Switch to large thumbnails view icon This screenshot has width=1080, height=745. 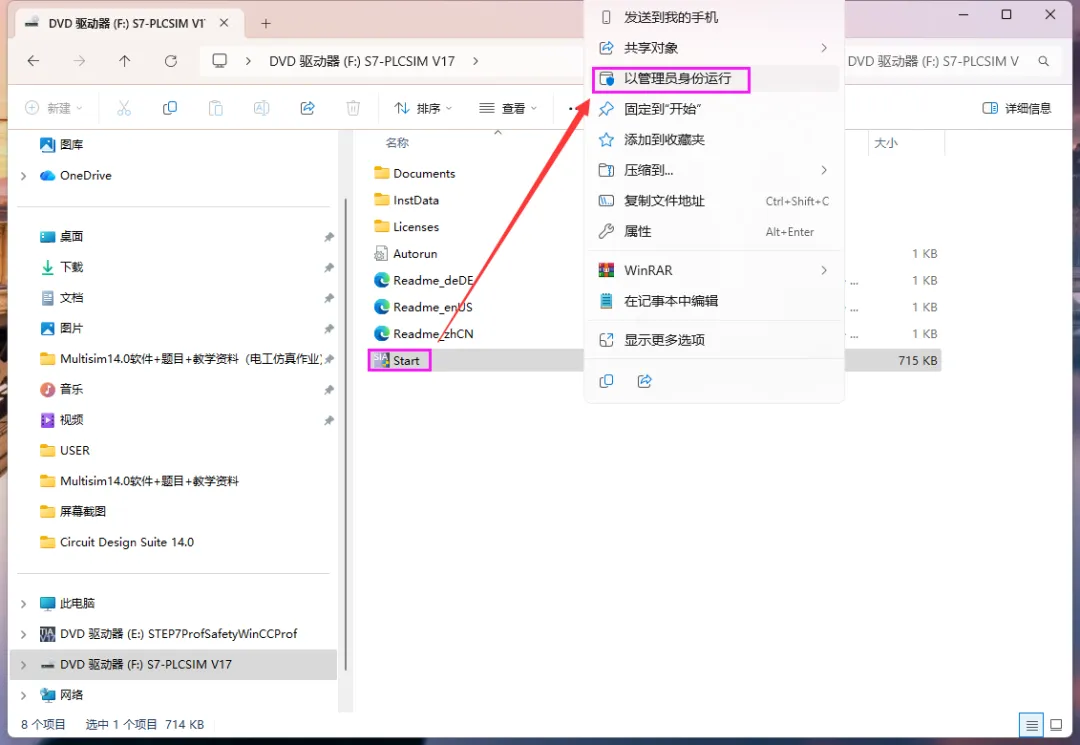click(1056, 725)
